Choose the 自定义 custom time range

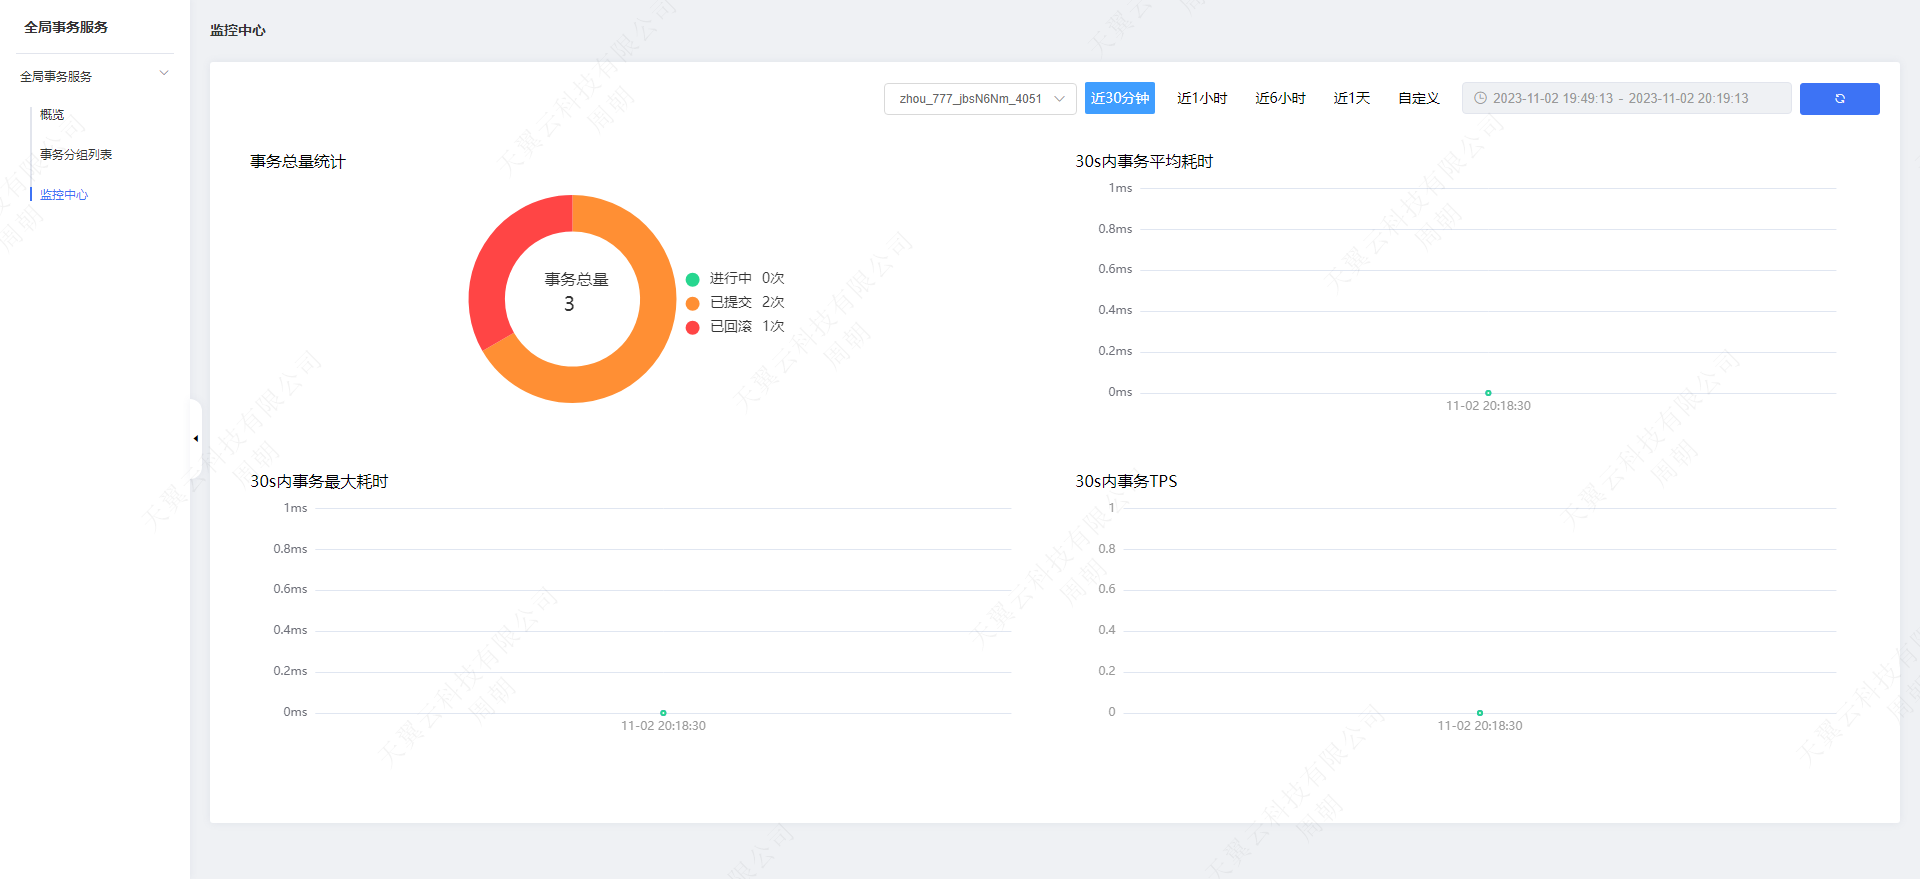(1419, 98)
